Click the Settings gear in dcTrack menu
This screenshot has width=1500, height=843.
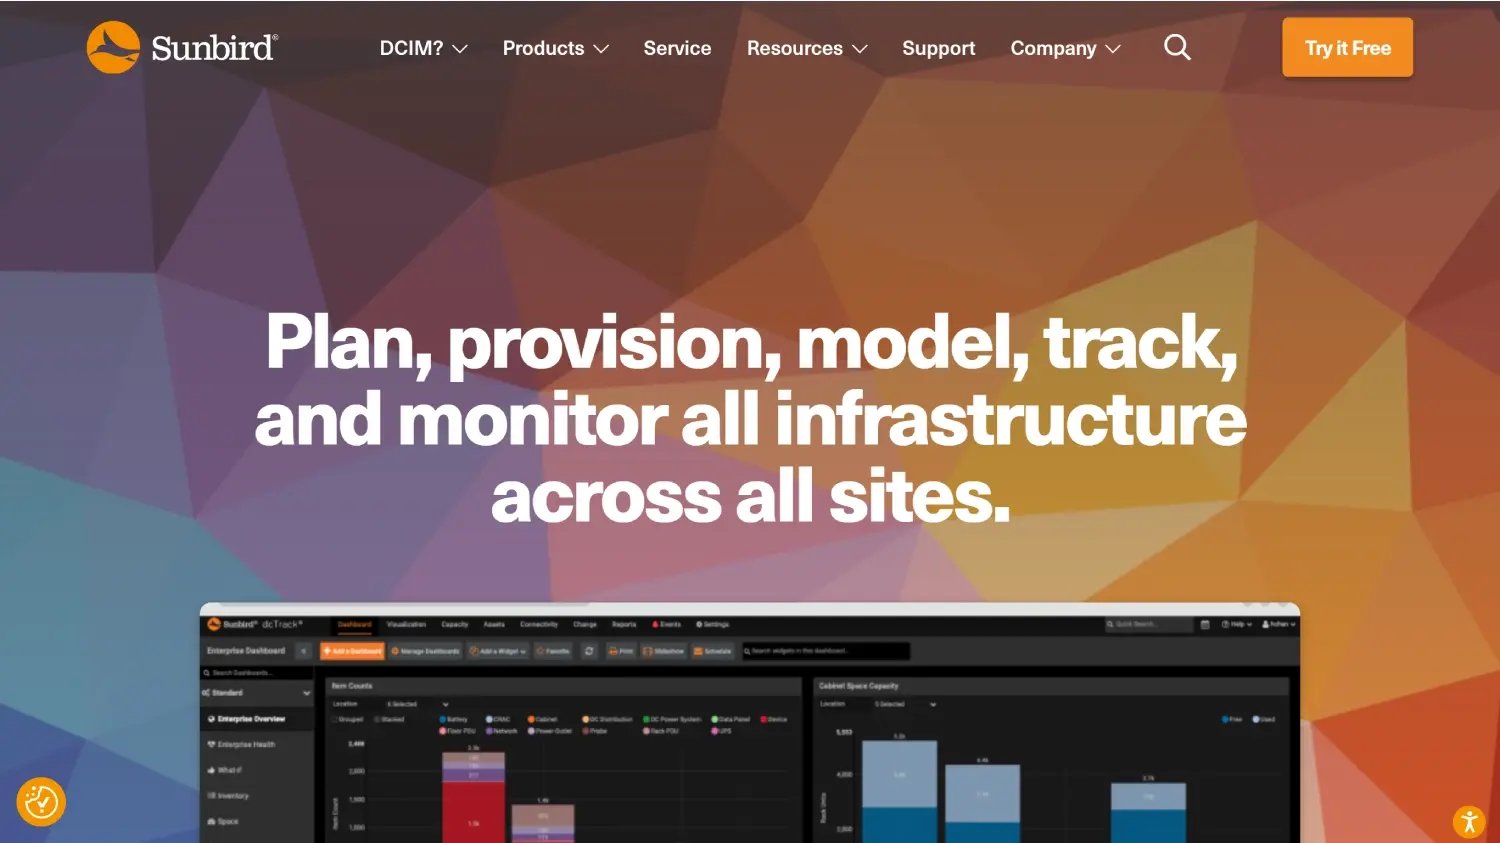tap(699, 624)
